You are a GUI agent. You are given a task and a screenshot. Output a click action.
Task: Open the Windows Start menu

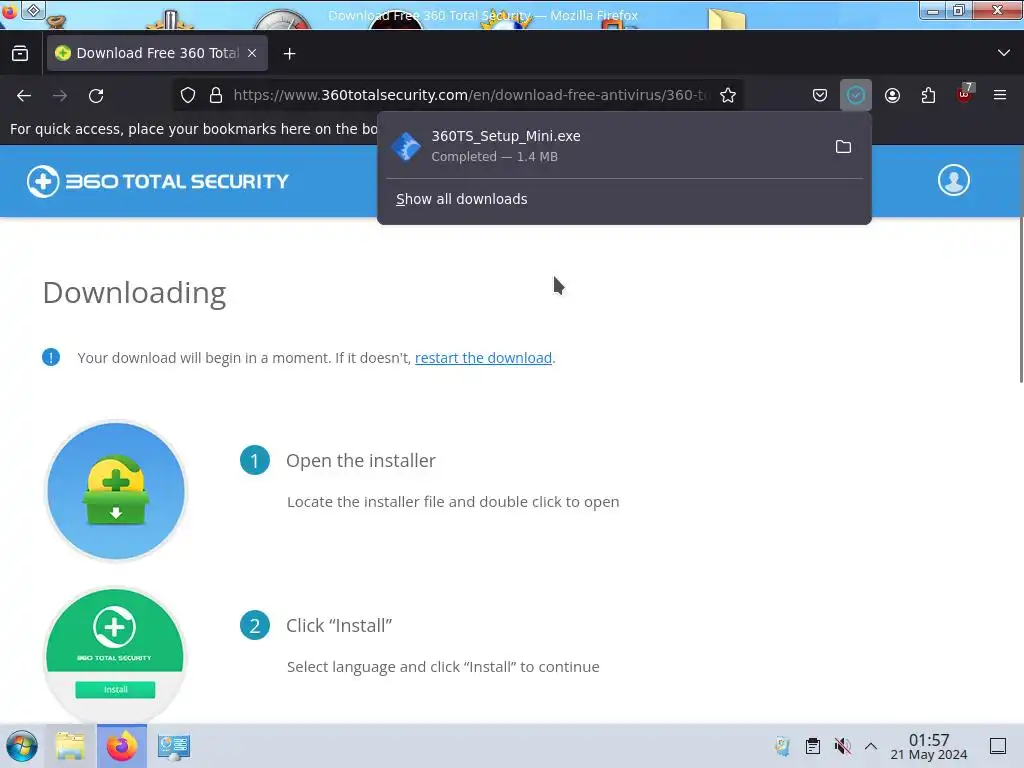coord(22,746)
